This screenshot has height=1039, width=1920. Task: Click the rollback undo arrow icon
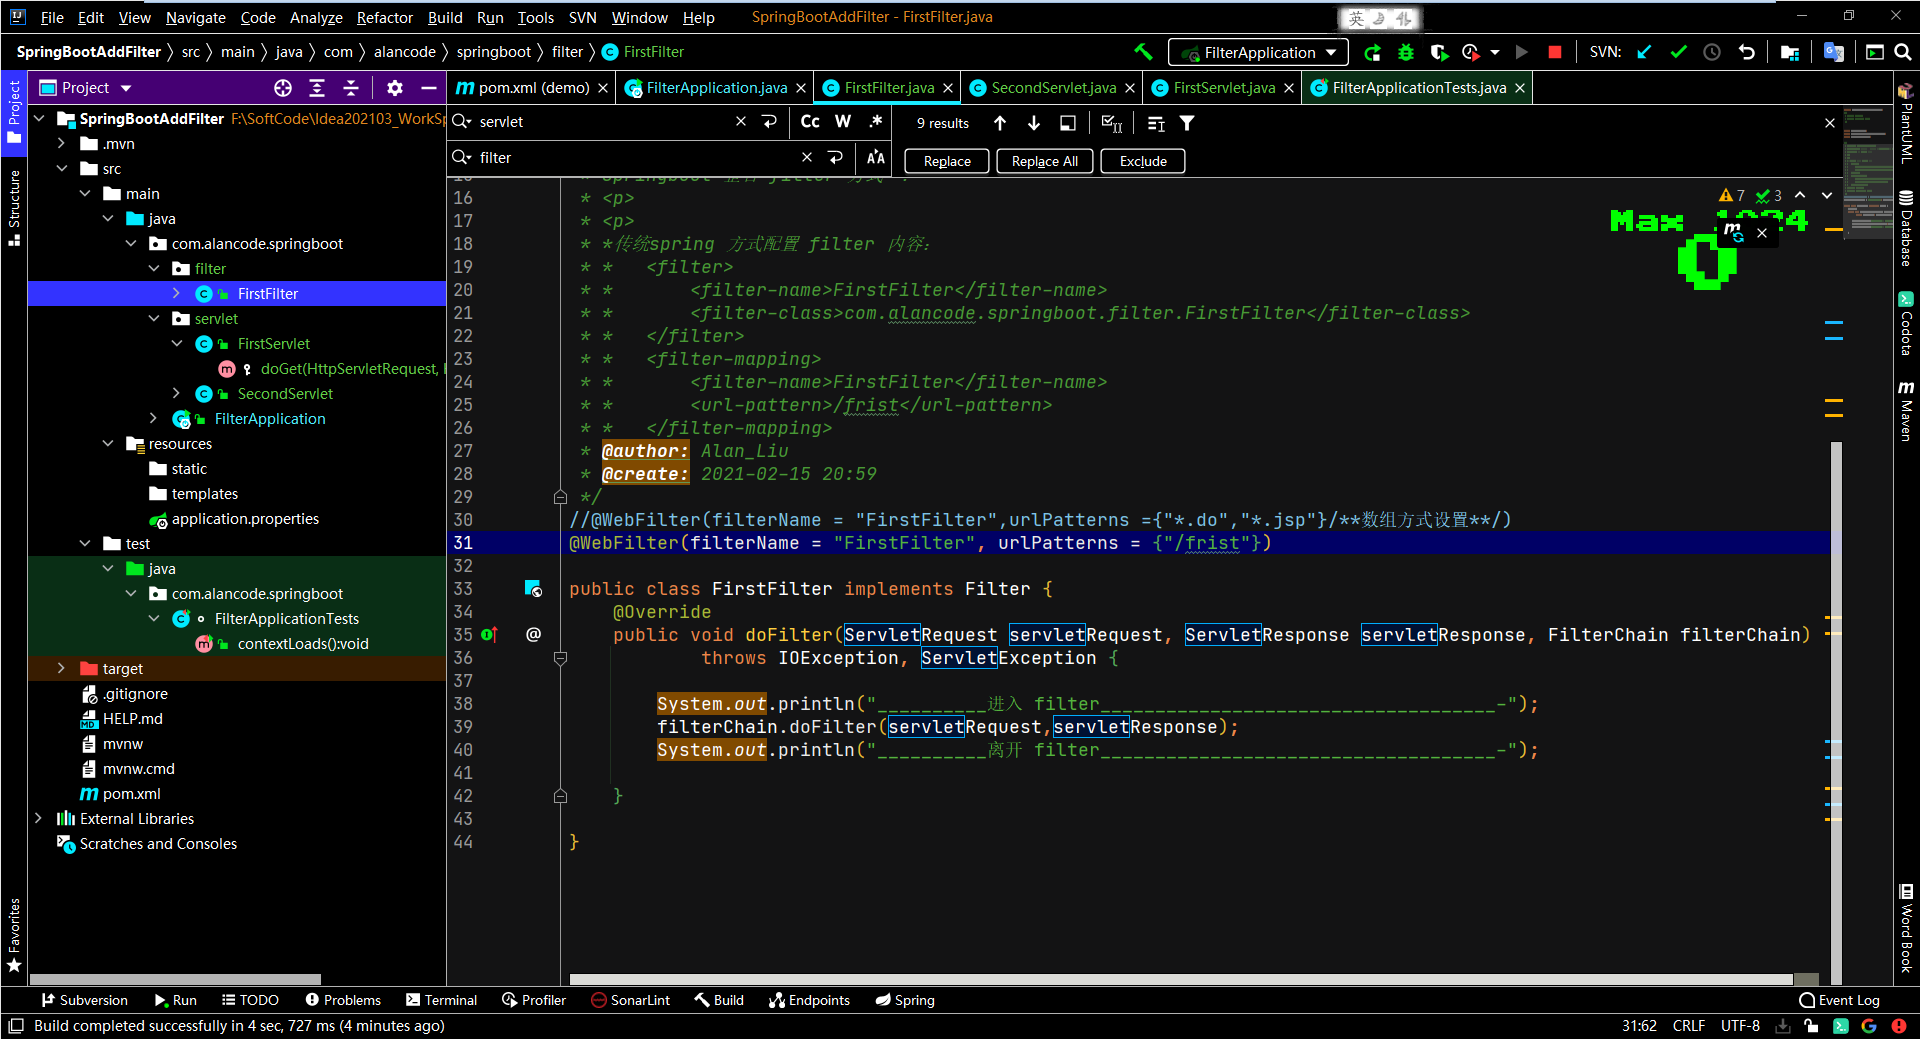click(x=1746, y=52)
